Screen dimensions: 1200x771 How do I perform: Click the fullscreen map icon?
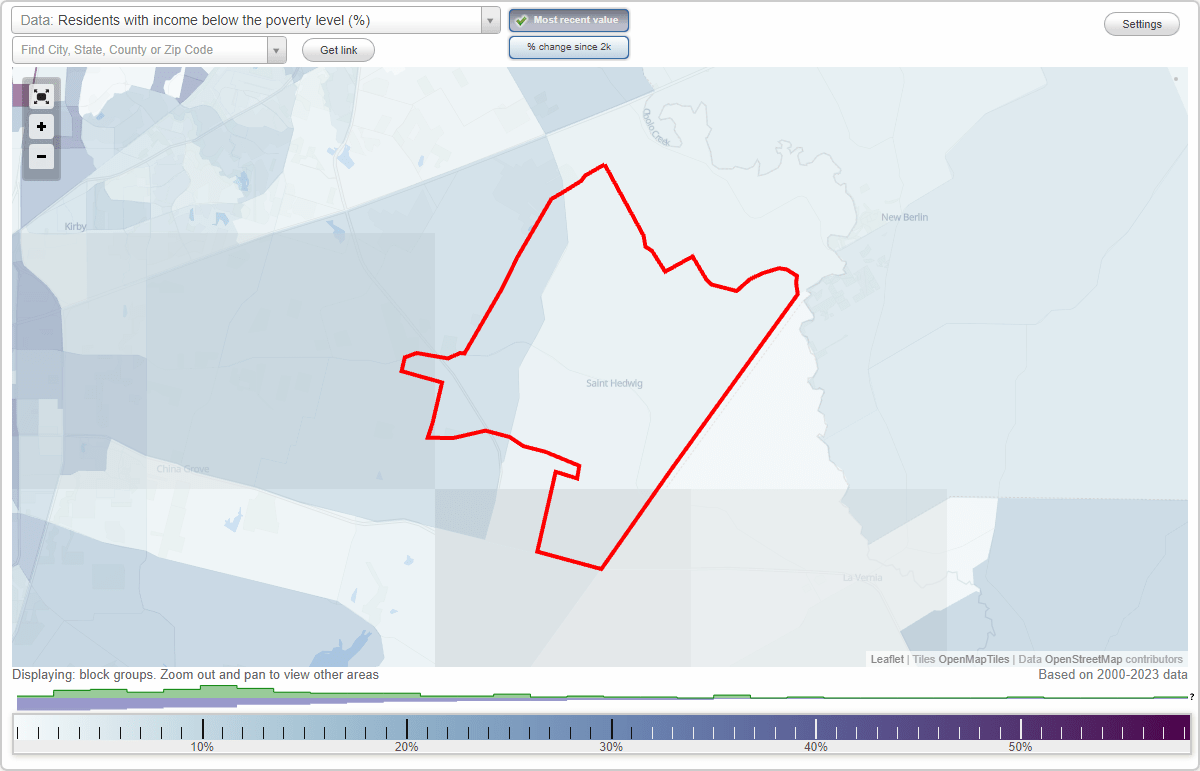(x=41, y=96)
